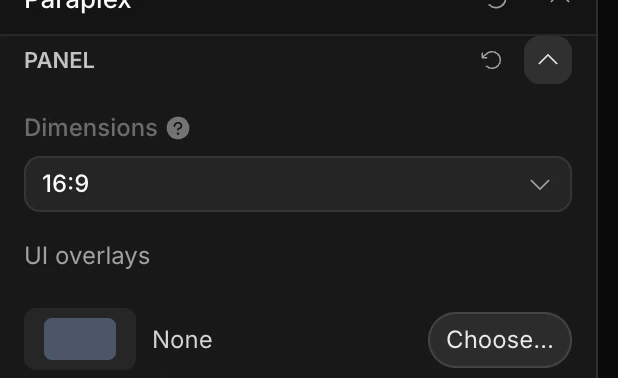618x378 pixels.
Task: Open the Dimensions help question-mark icon
Action: [x=178, y=128]
